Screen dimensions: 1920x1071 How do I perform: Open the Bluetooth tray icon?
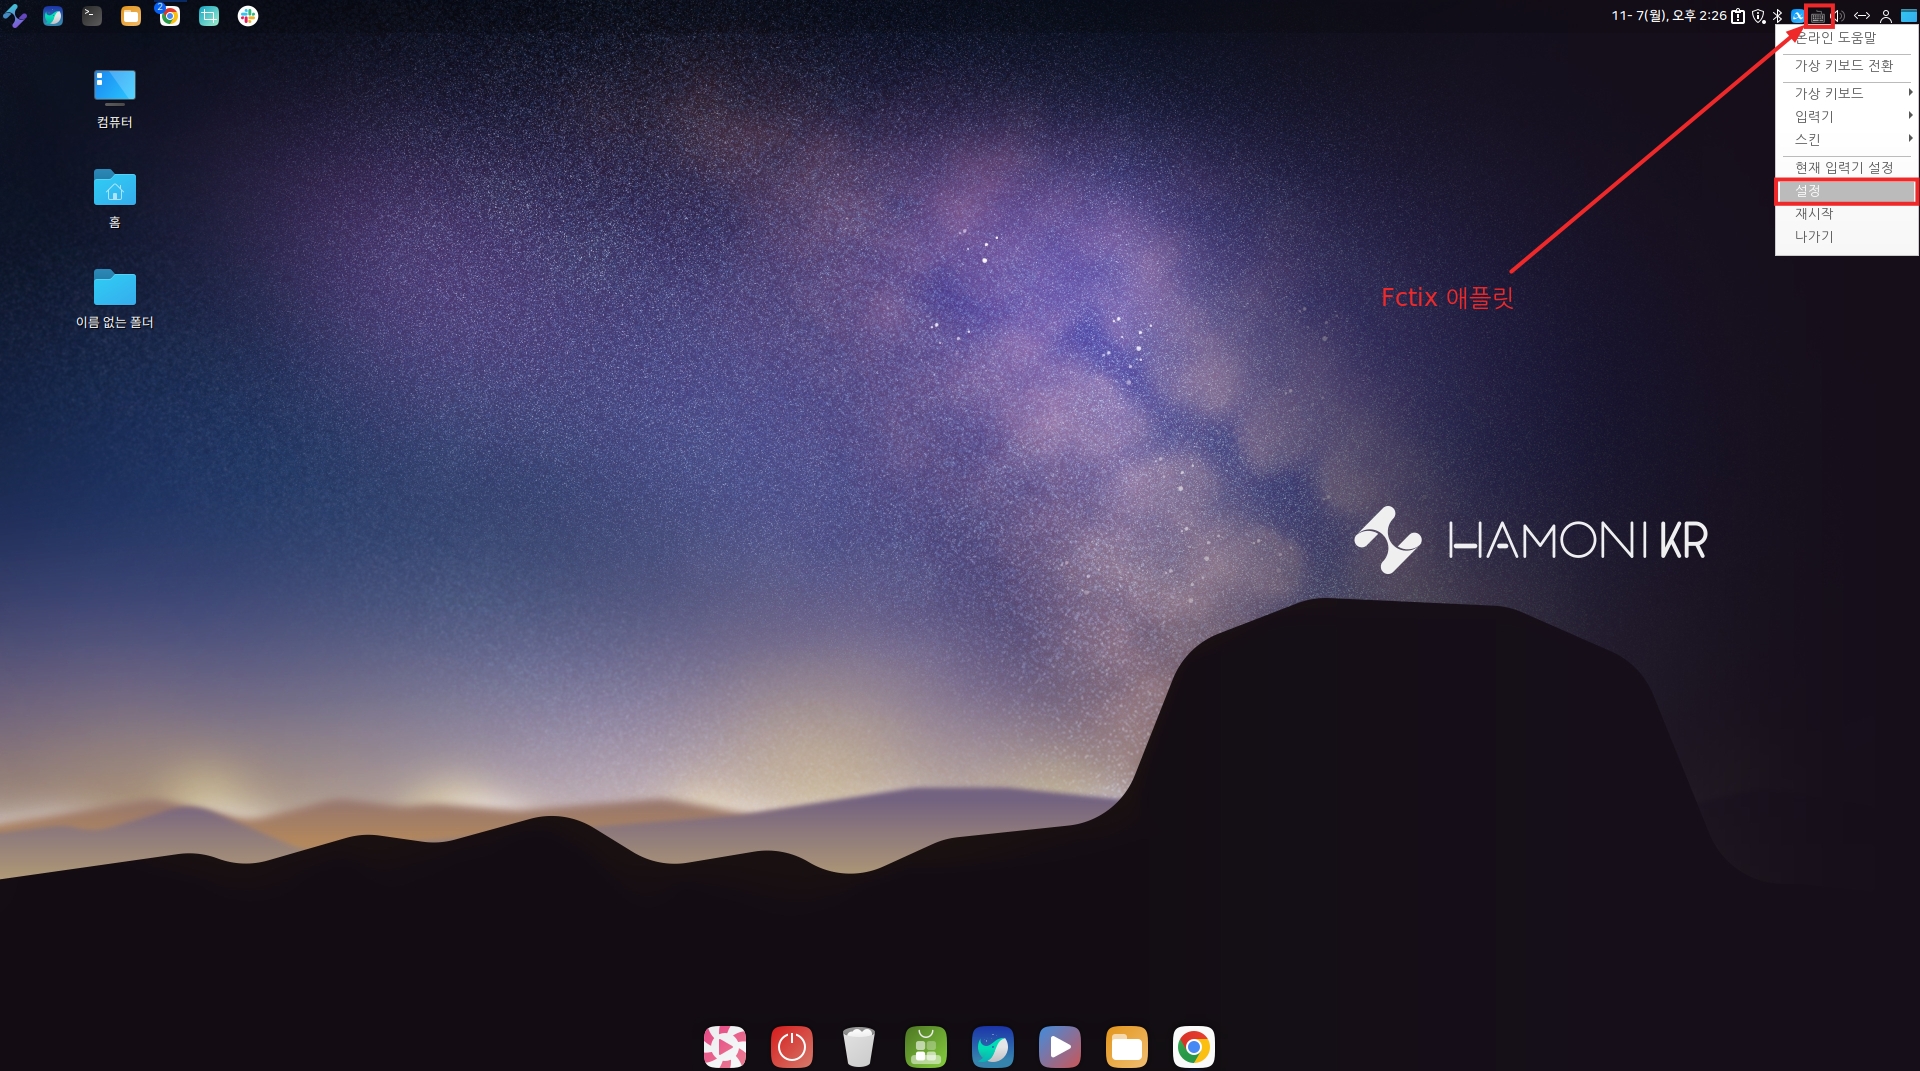1778,16
